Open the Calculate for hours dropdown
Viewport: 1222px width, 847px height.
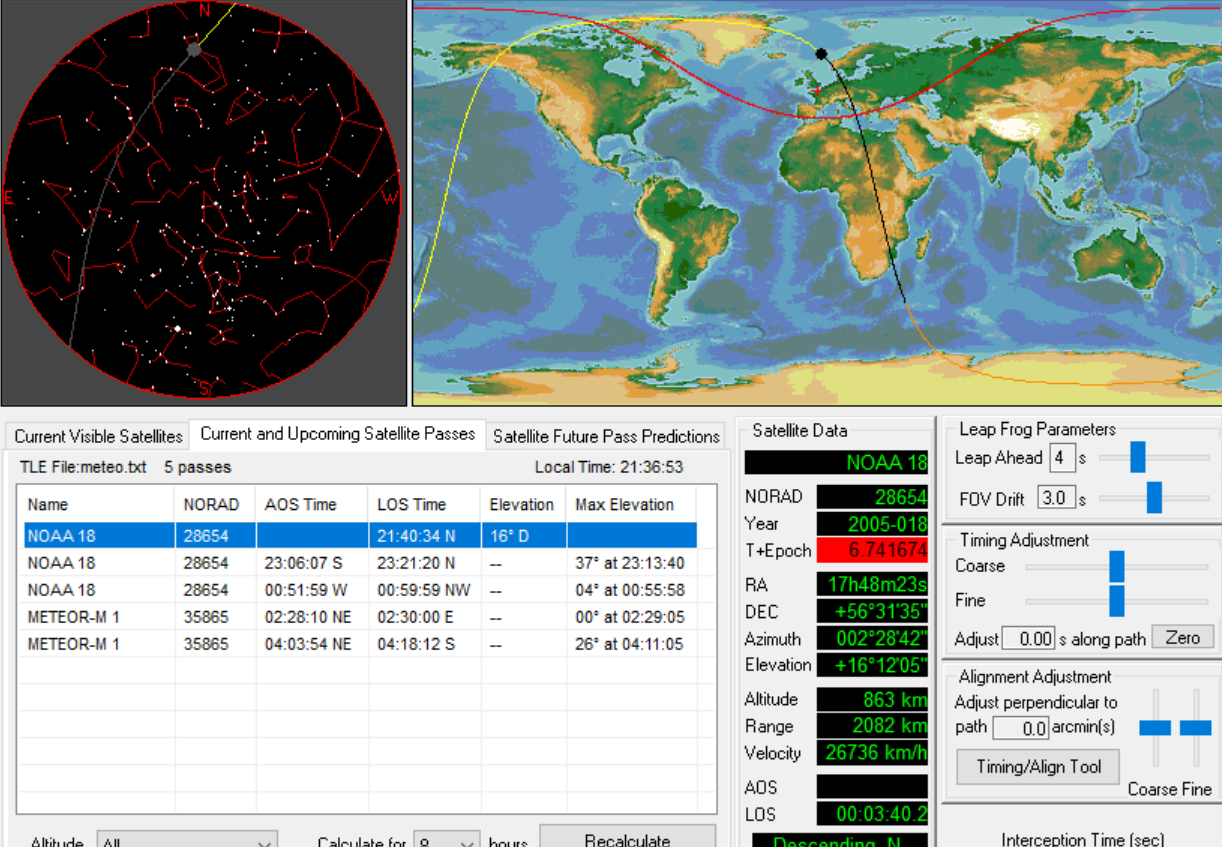click(446, 840)
